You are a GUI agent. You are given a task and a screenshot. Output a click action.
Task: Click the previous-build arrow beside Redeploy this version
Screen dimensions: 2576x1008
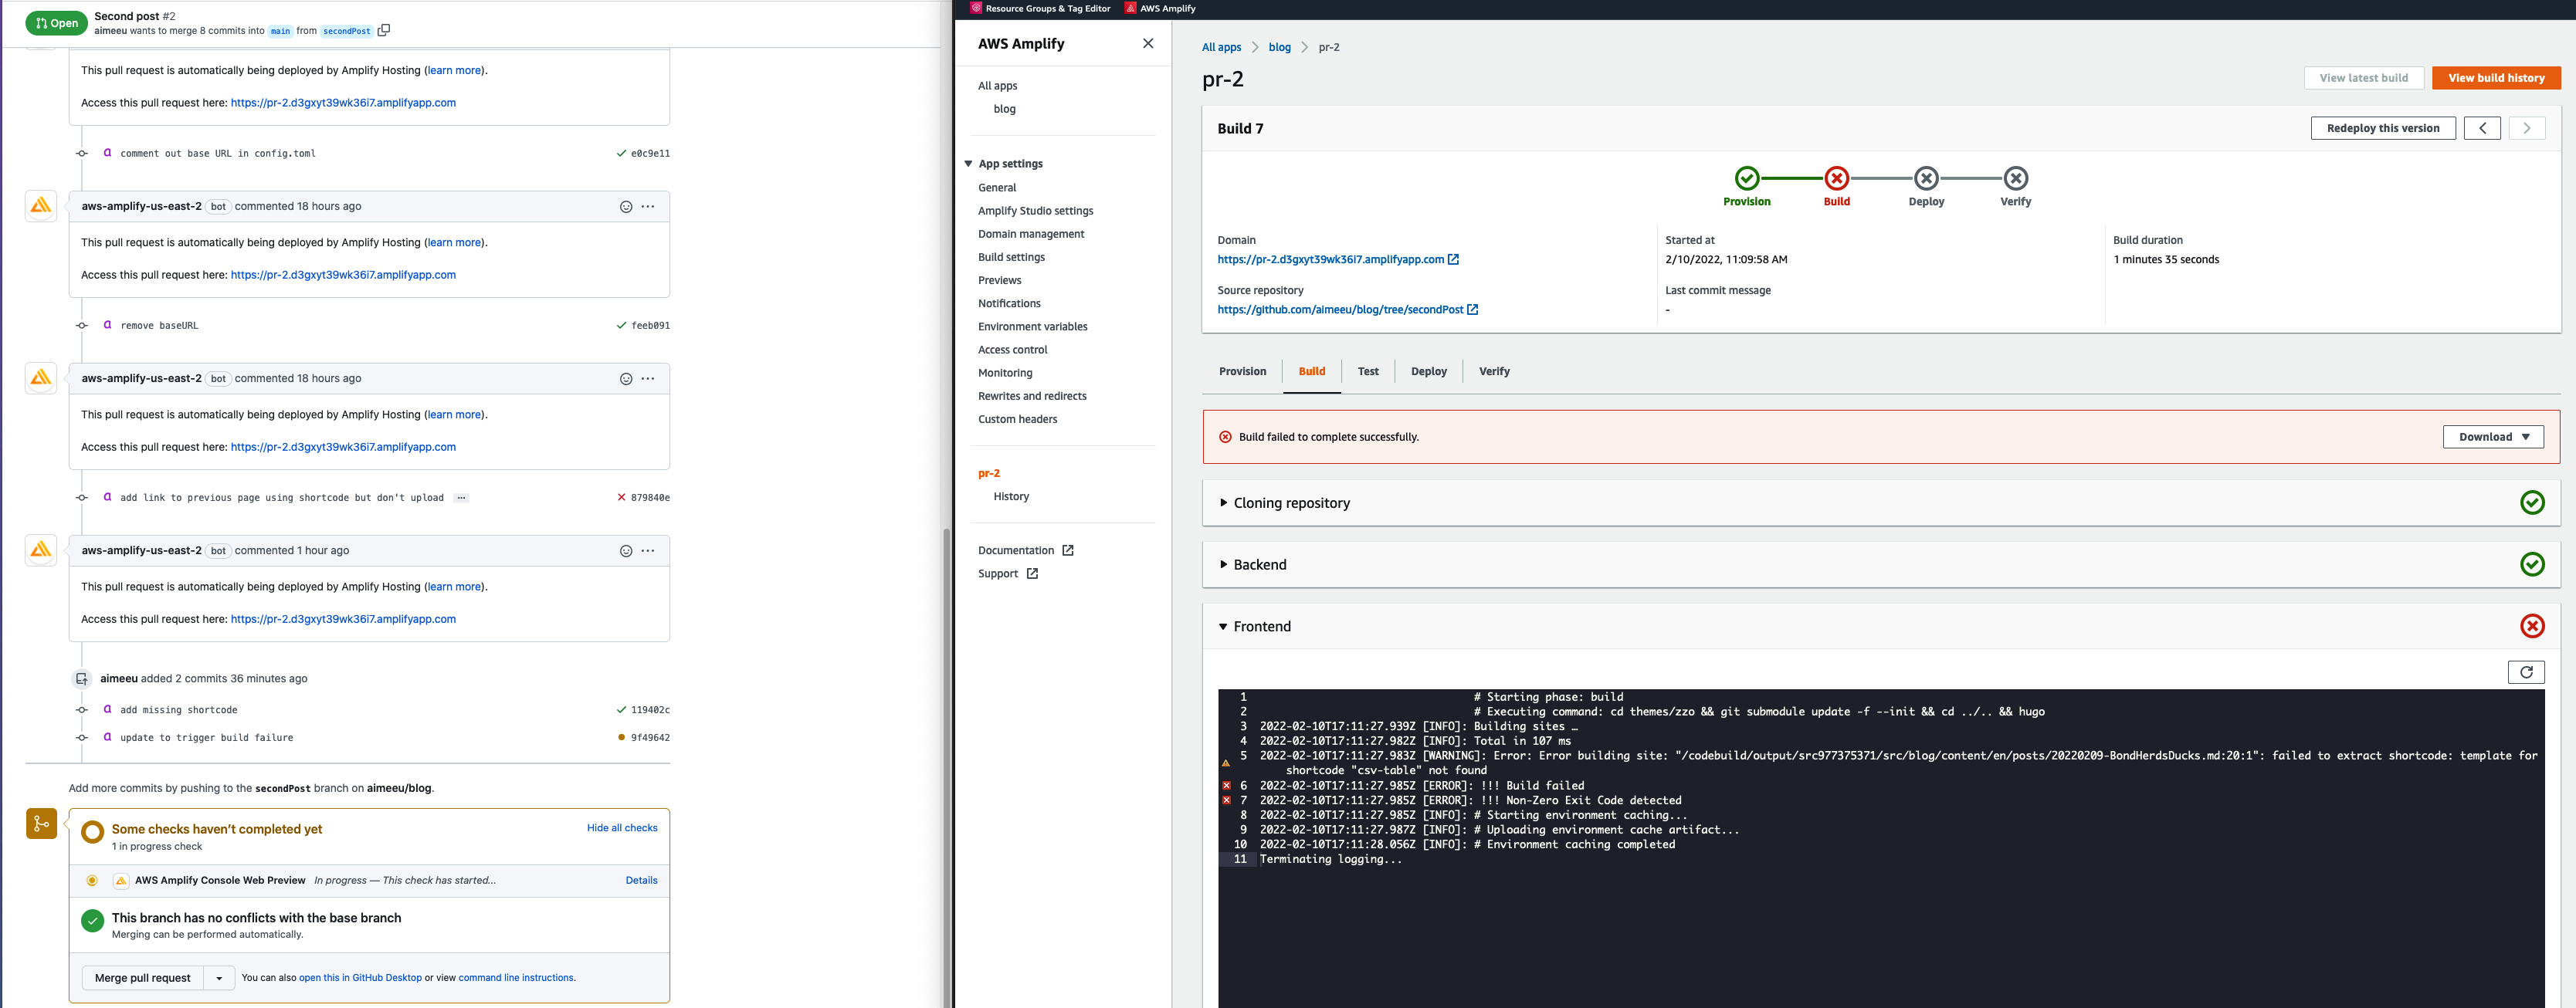[2482, 128]
